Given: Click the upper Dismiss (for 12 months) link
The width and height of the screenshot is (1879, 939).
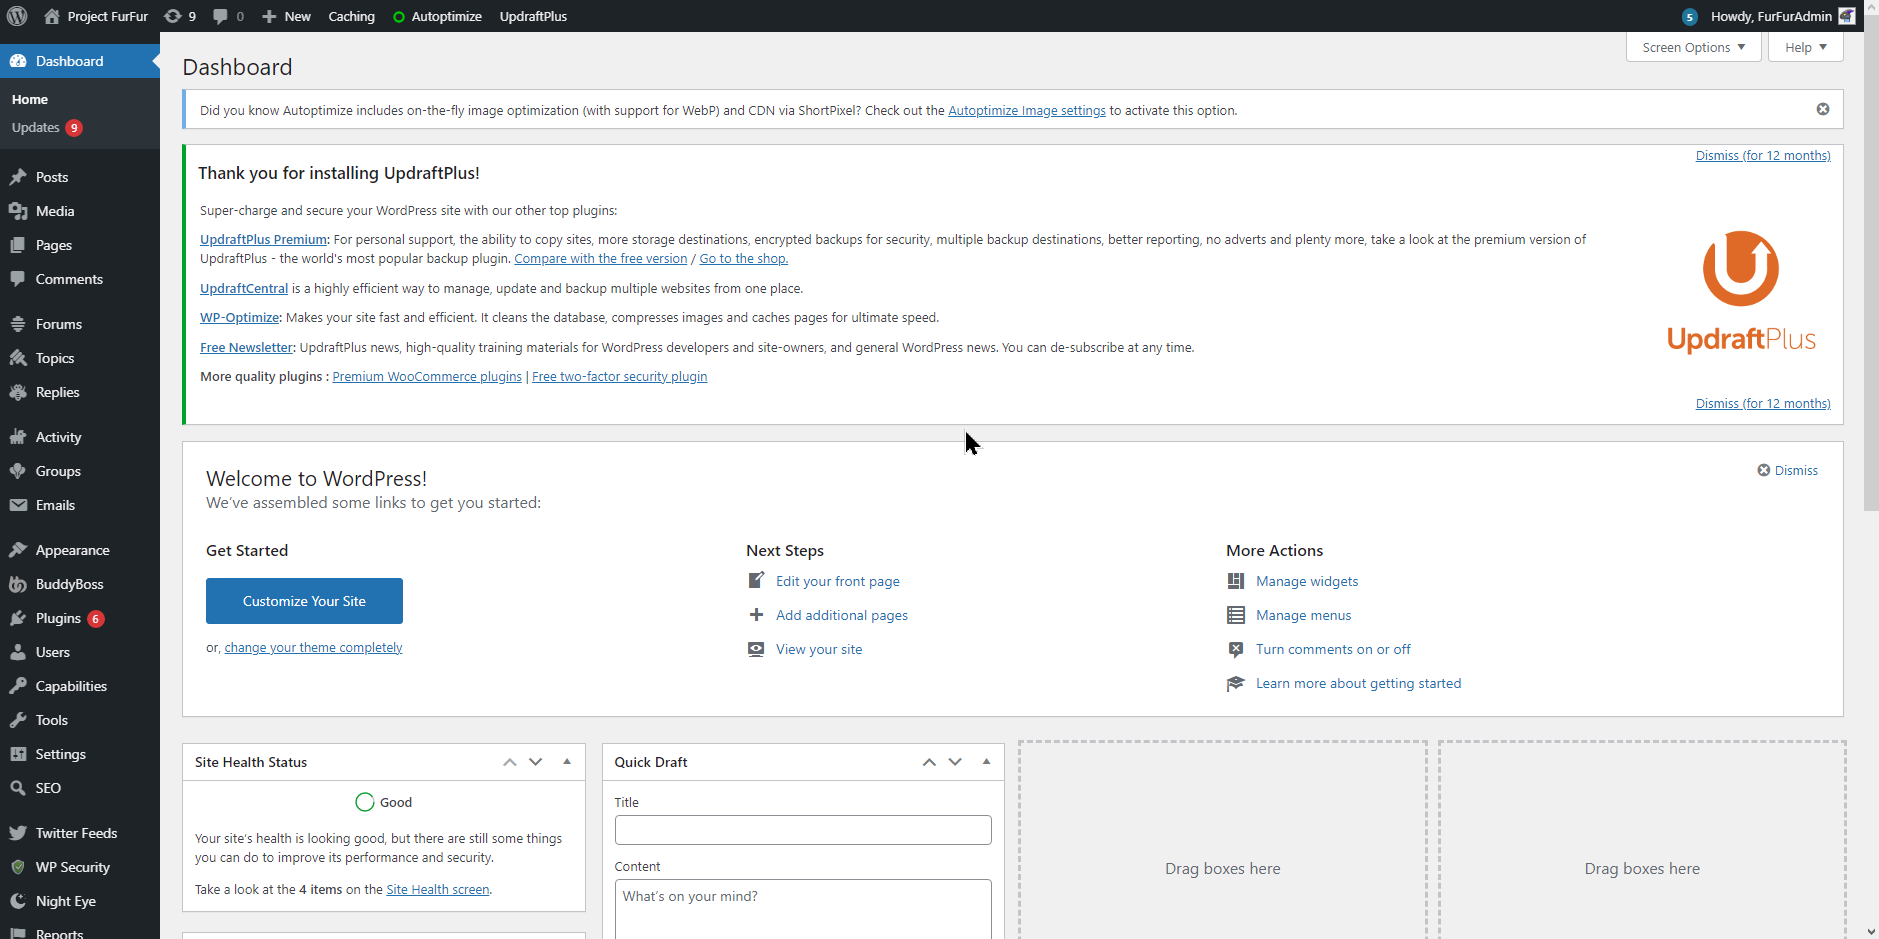Looking at the screenshot, I should pyautogui.click(x=1763, y=155).
